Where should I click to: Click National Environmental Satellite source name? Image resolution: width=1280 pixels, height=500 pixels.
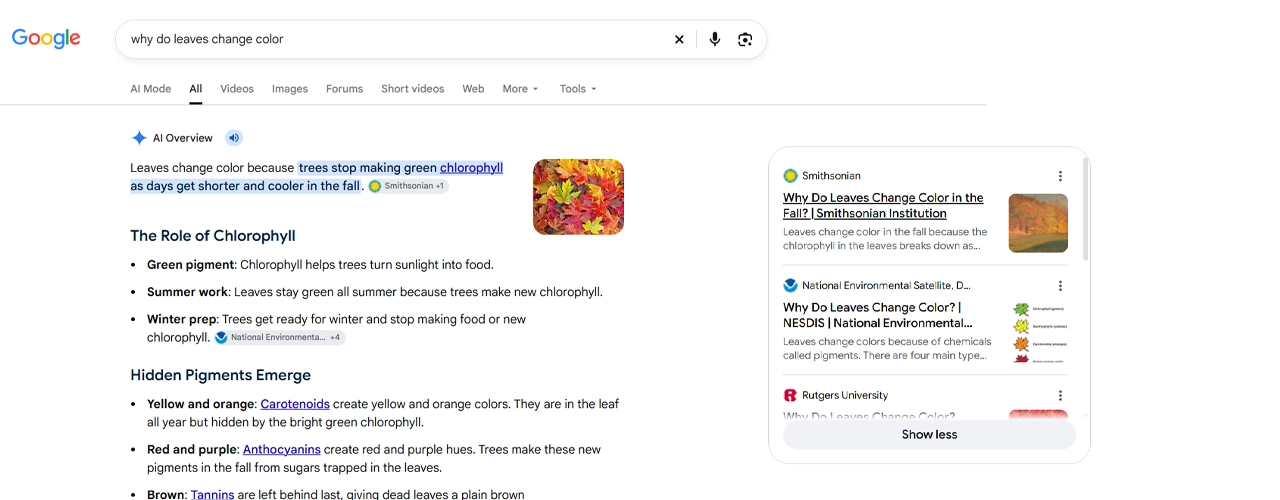pos(886,286)
